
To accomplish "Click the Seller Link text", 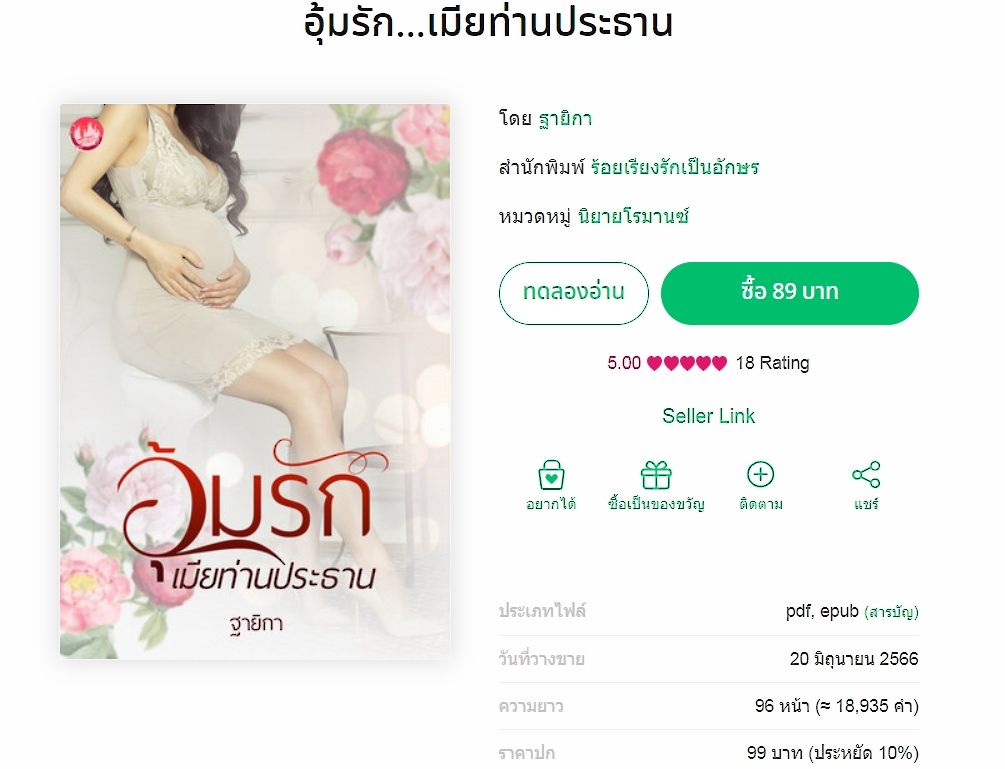I will tap(708, 416).
